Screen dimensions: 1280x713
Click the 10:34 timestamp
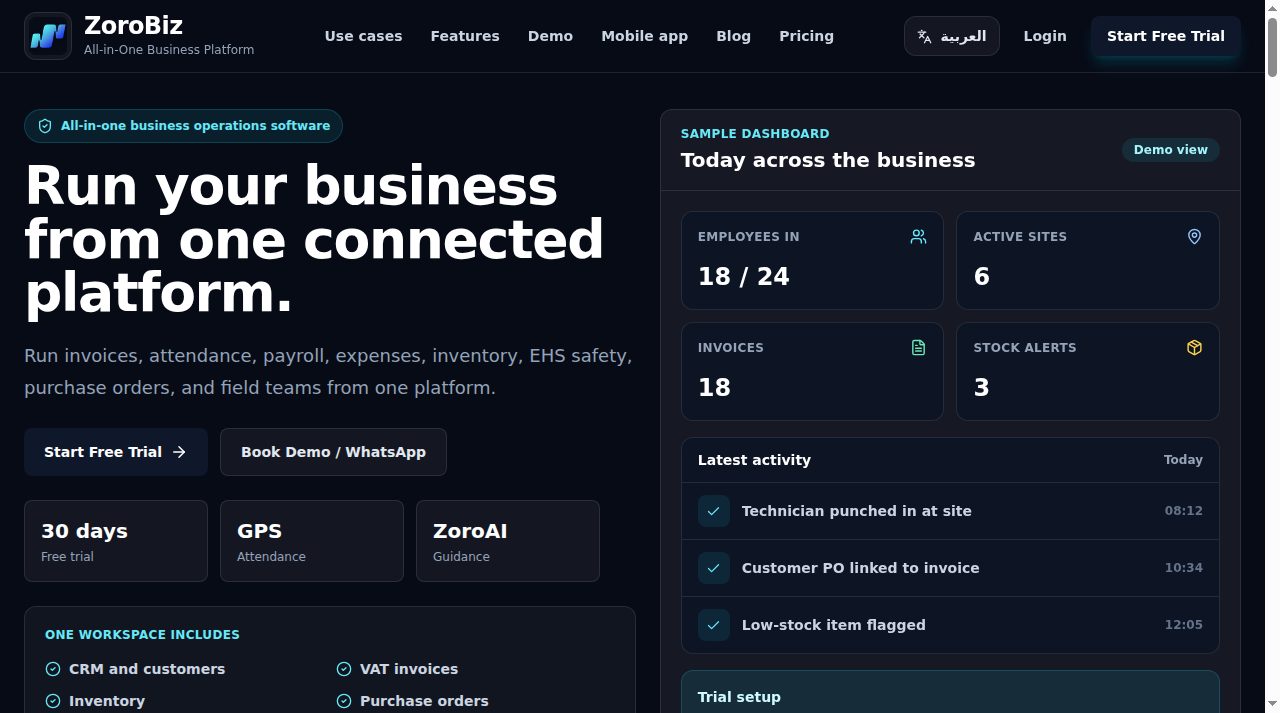tap(1184, 568)
